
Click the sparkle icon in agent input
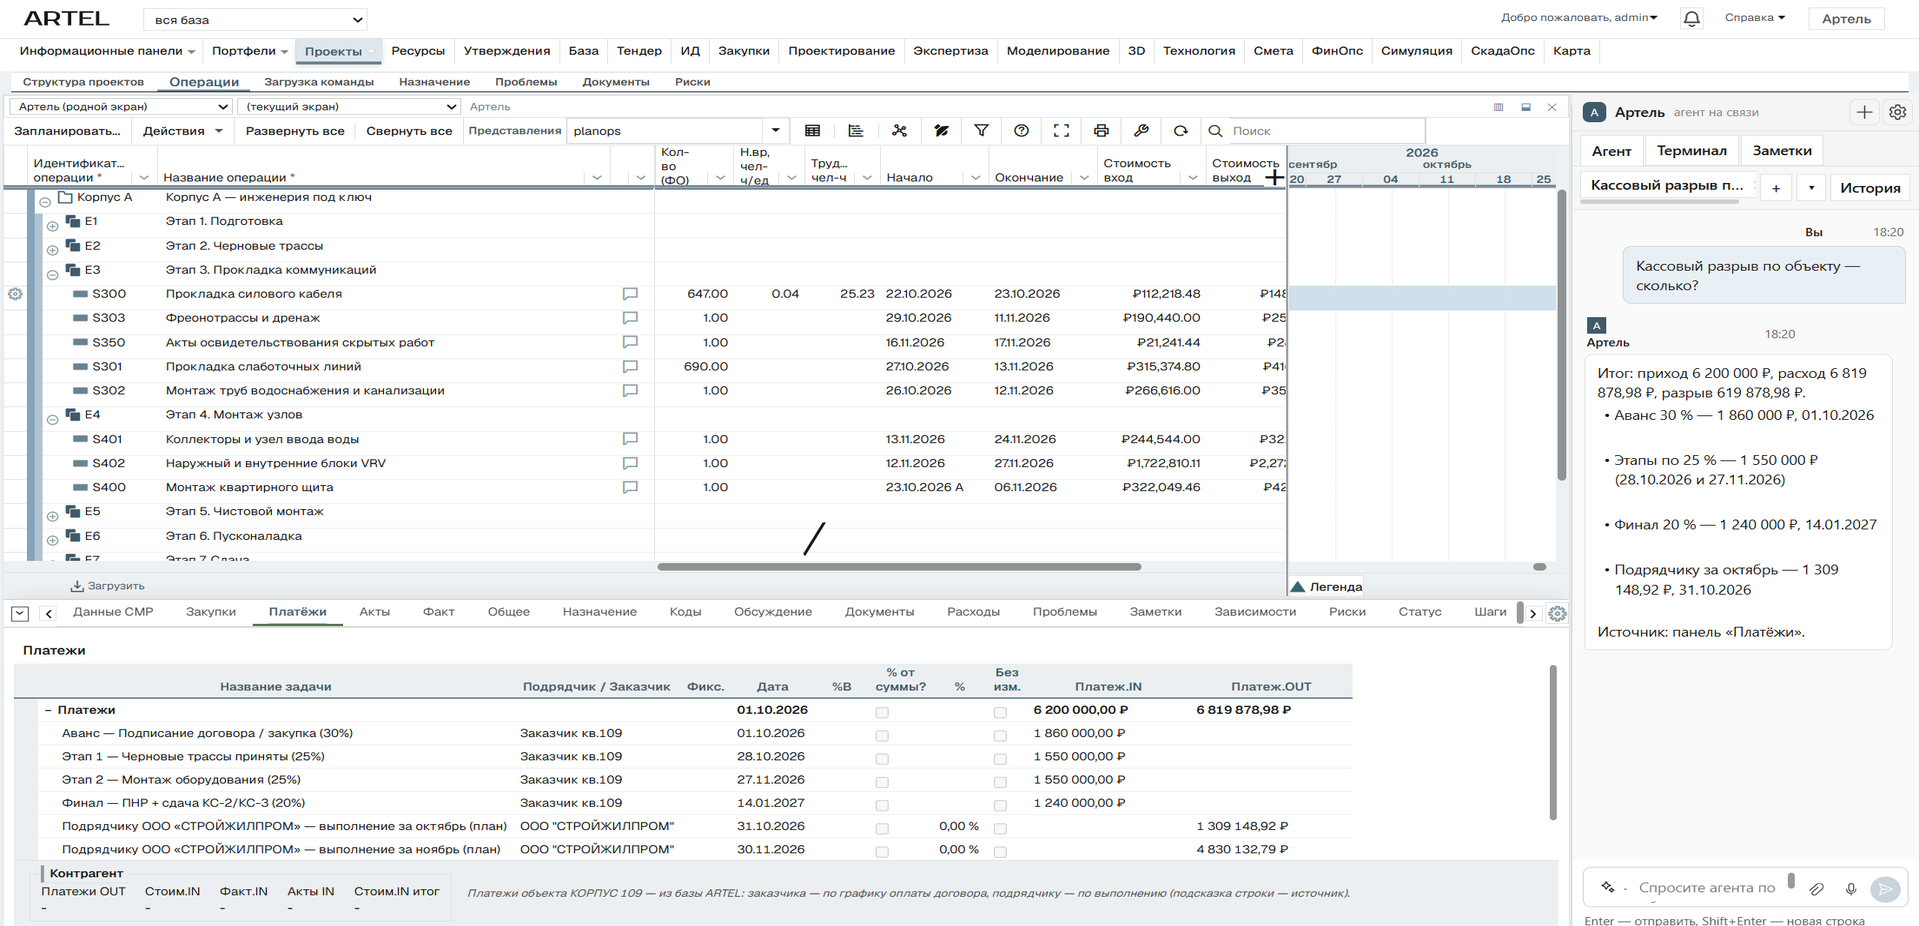point(1608,887)
